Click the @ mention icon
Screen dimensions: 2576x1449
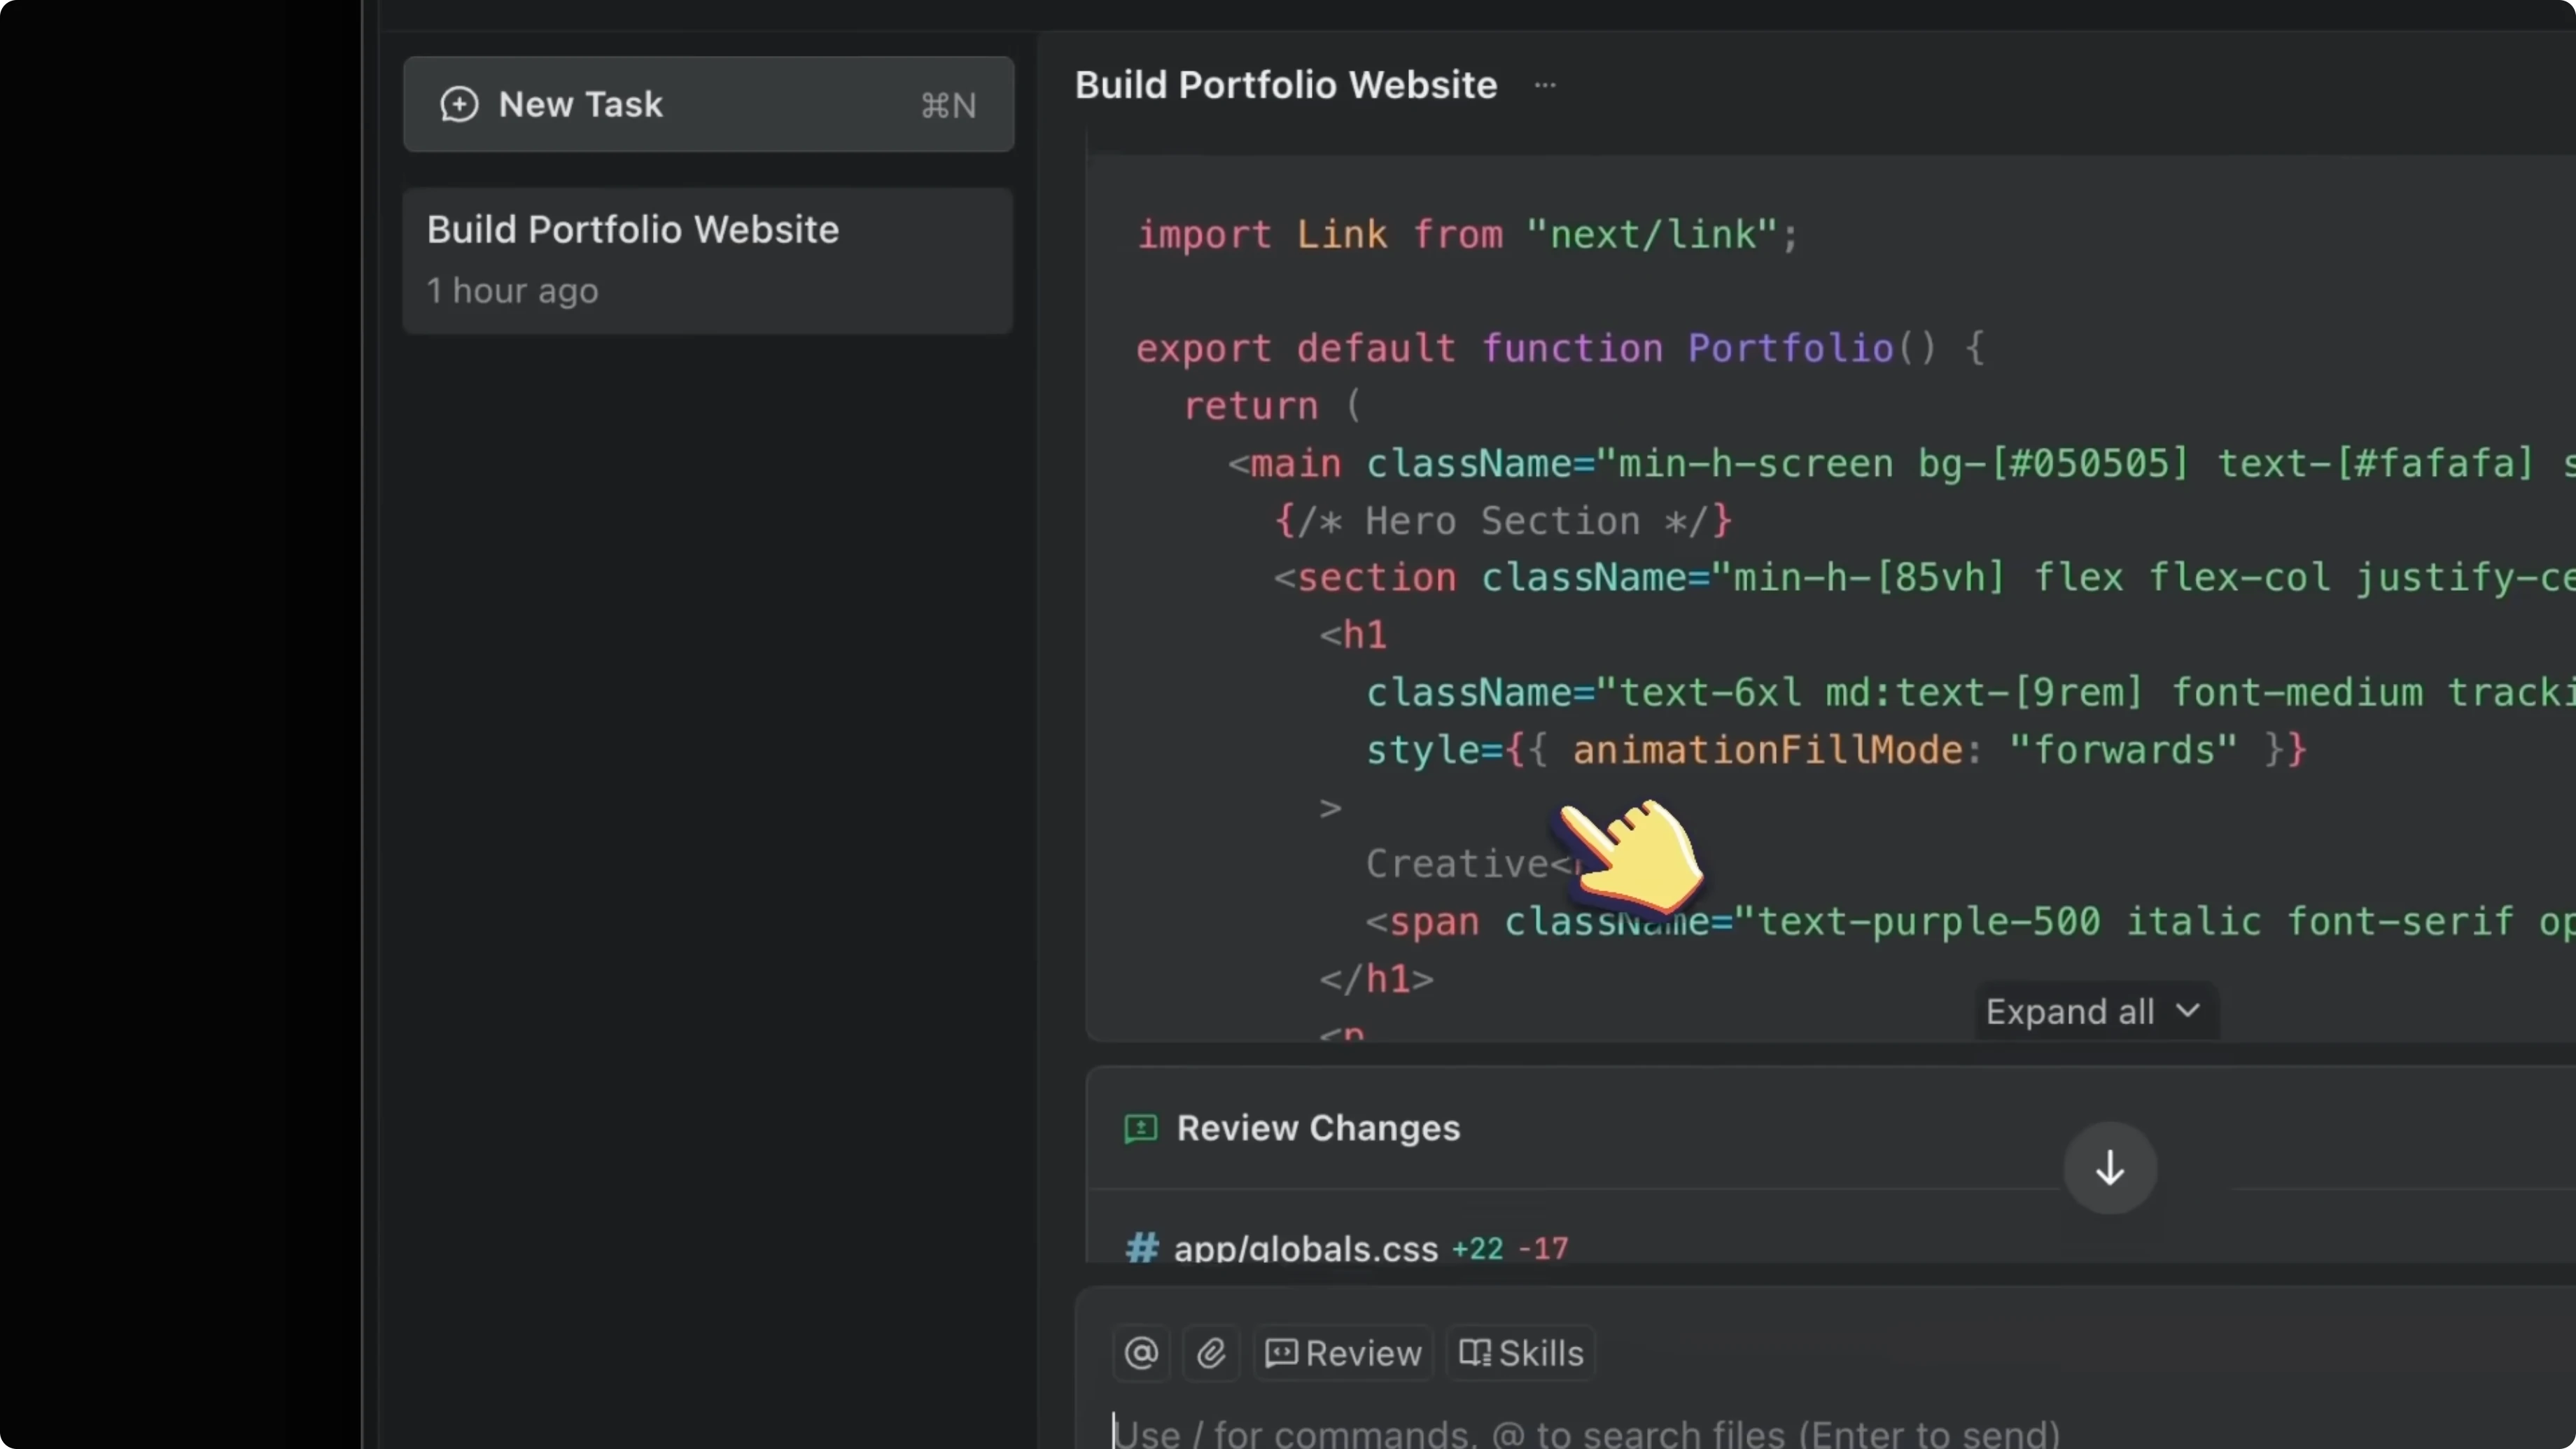coord(1141,1353)
